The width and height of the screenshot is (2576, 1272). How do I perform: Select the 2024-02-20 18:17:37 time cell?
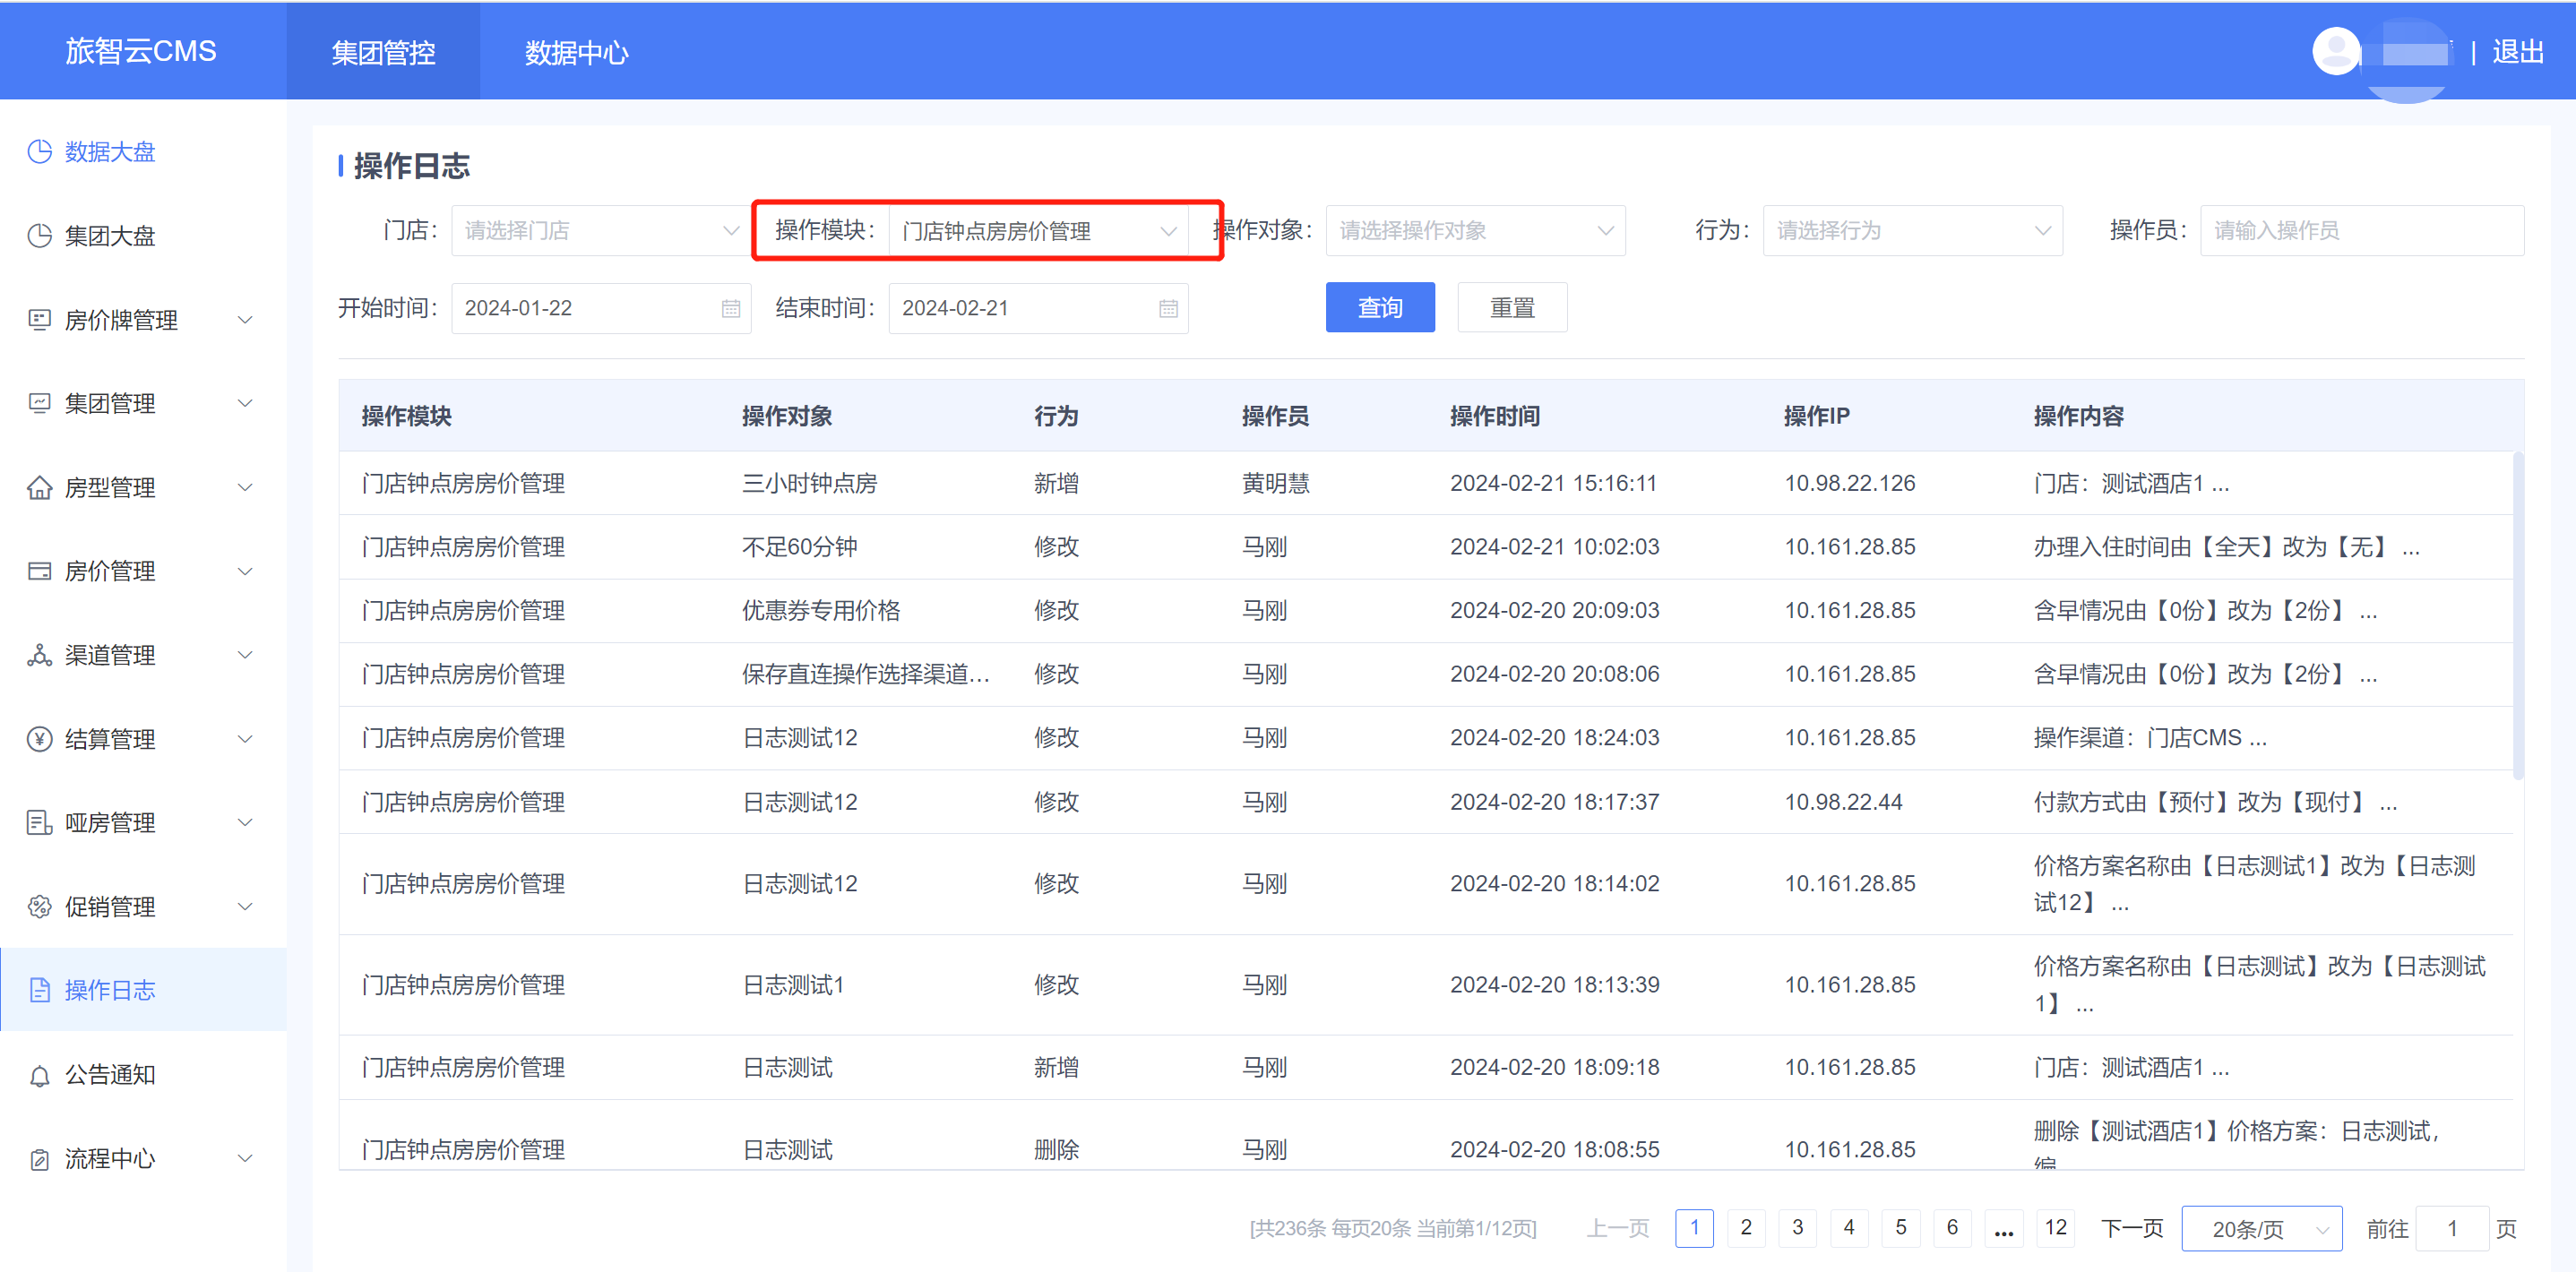point(1554,802)
